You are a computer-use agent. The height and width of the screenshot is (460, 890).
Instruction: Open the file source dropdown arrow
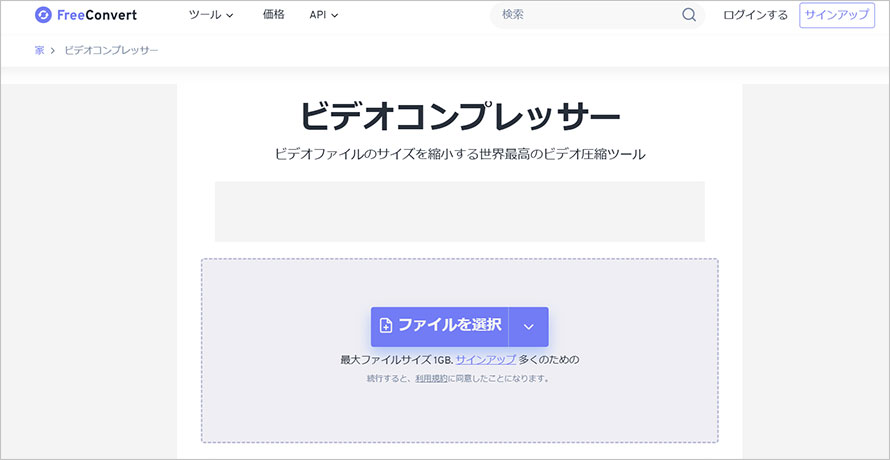coord(528,327)
